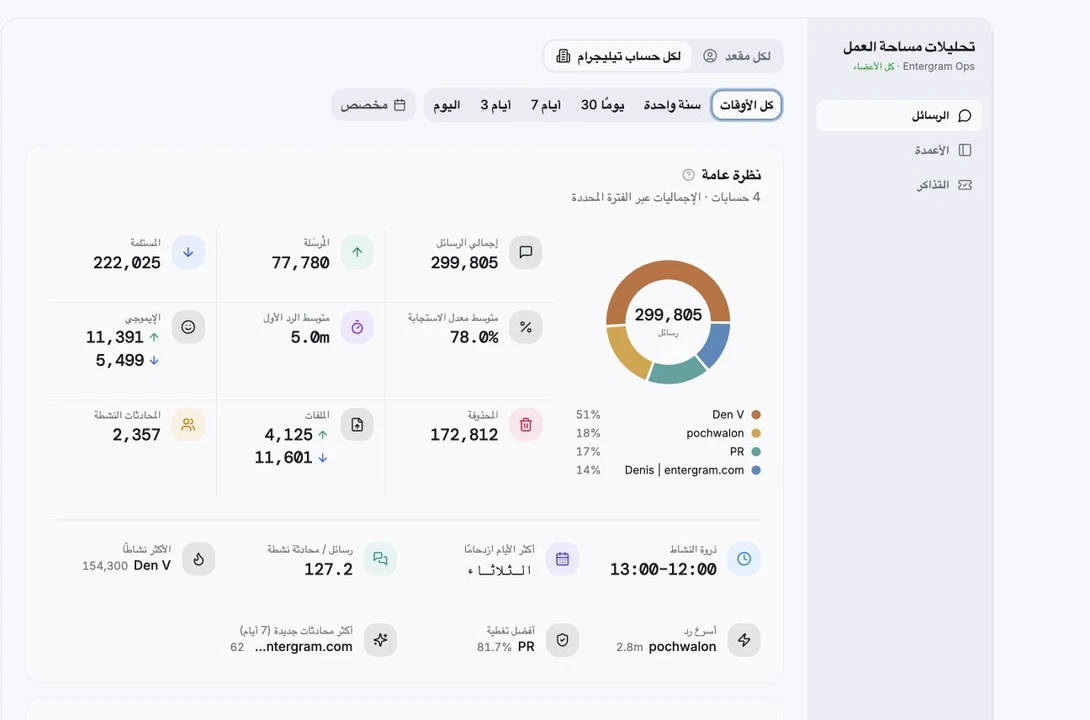Click the file upload icon for الملفات

point(357,425)
